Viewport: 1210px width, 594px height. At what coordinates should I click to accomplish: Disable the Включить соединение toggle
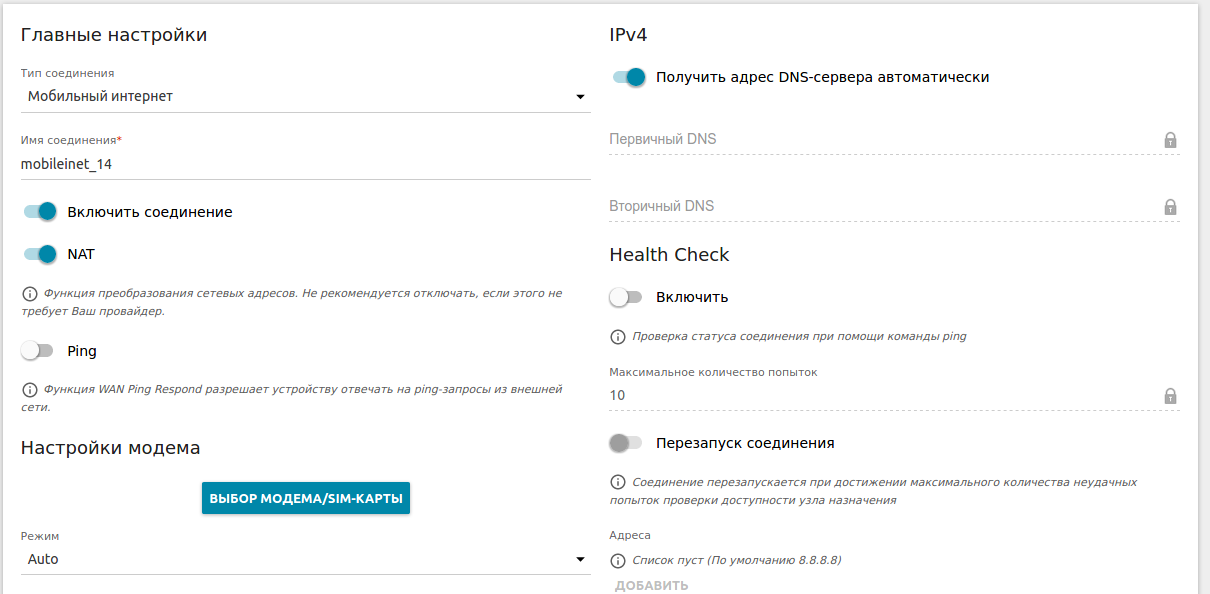40,212
